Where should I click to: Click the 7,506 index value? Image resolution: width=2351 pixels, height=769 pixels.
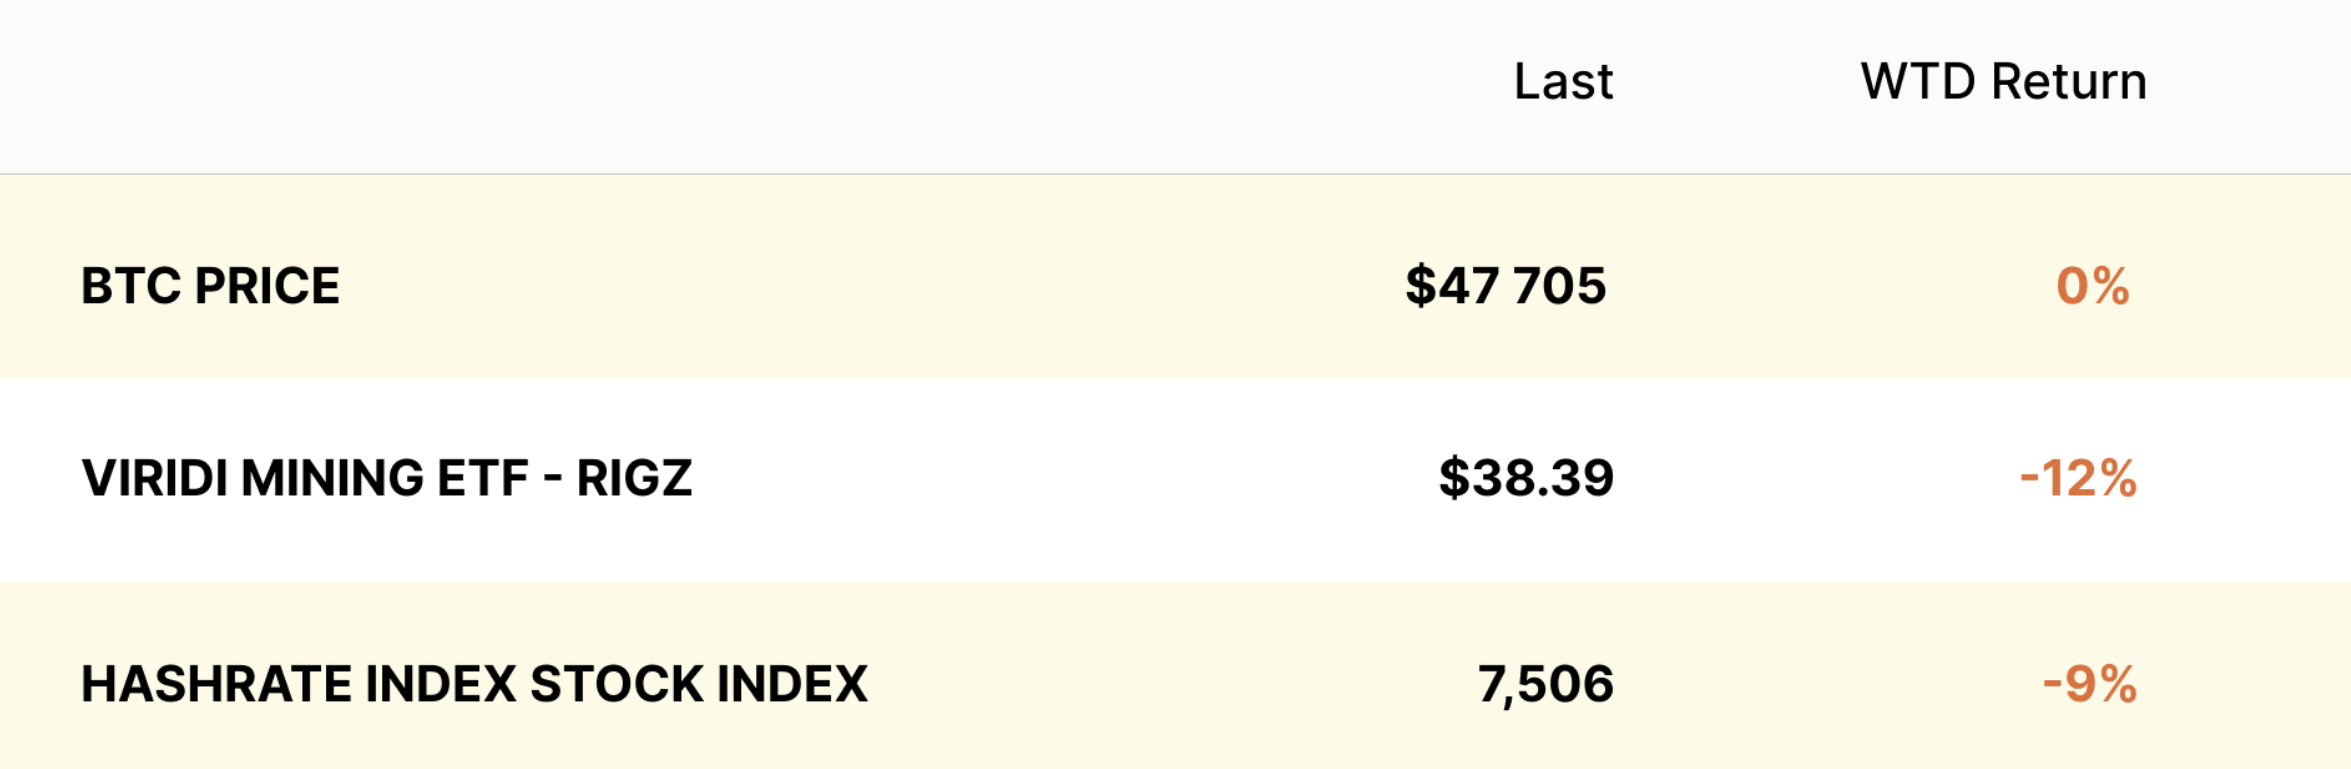pos(1546,685)
